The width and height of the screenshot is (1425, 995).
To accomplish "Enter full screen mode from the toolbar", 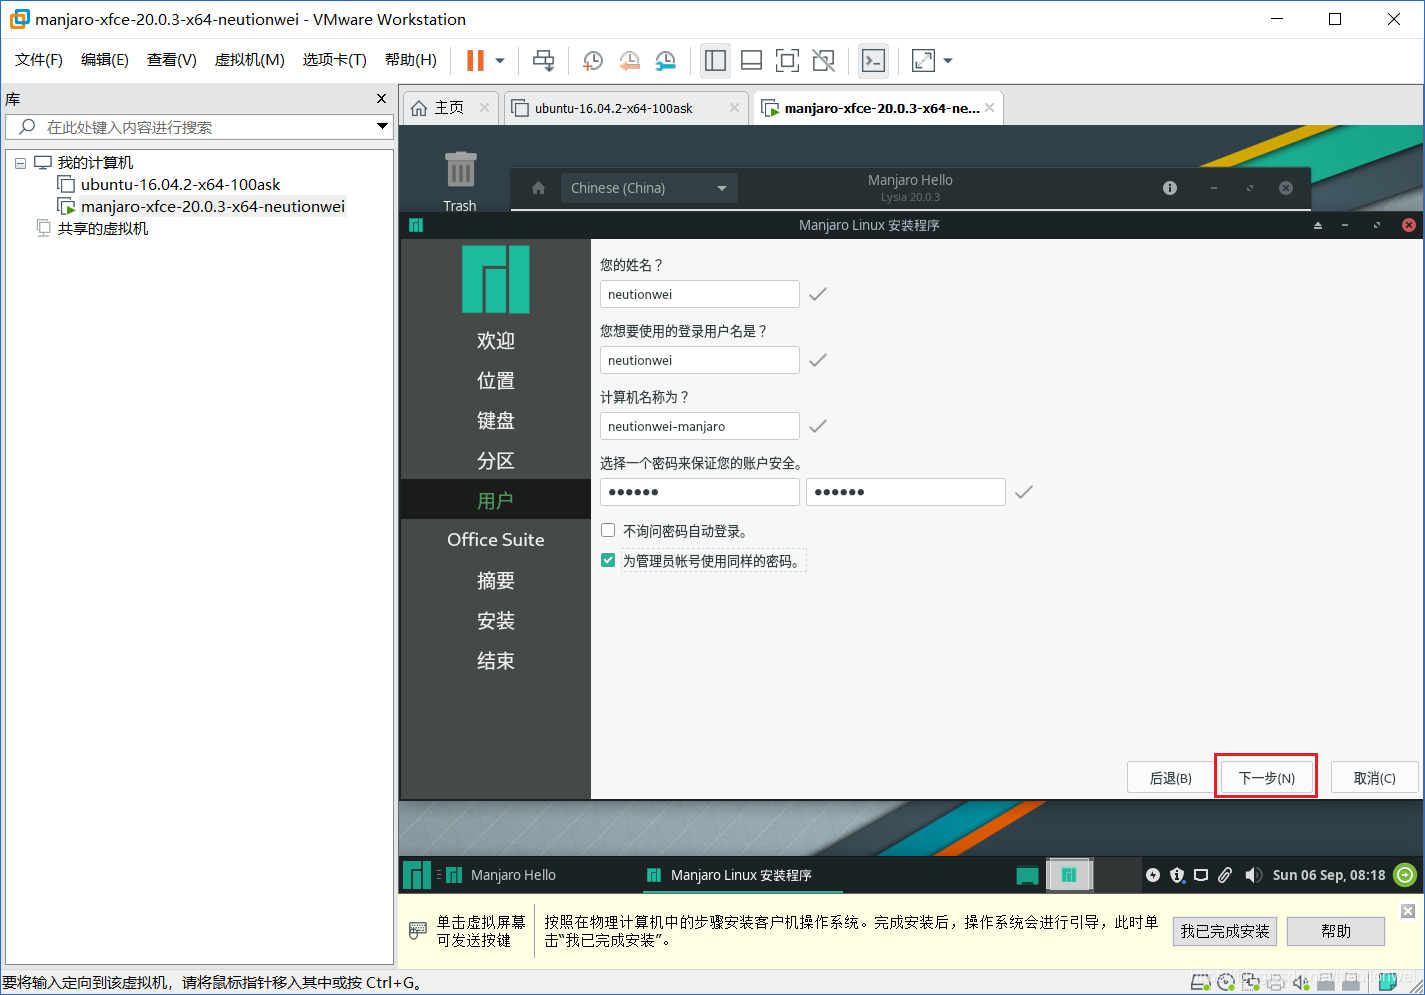I will 787,61.
